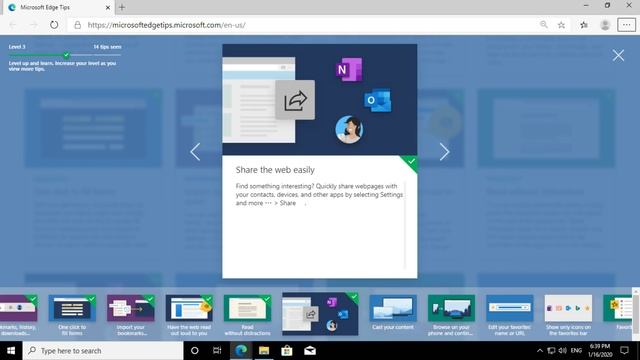640x360 pixels.
Task: Open the Action Center notifications
Action: pos(624,351)
